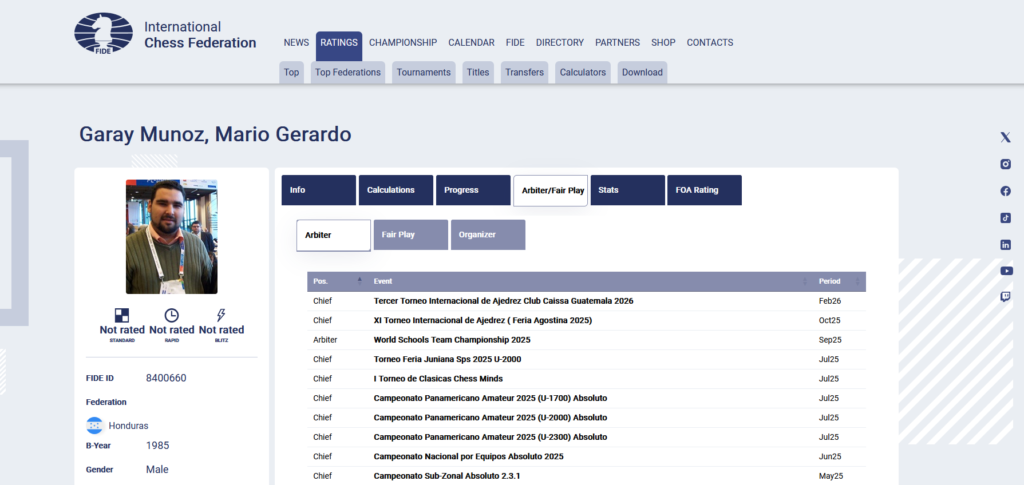Open the World Schools Team Championship 2025 event
Screen dimensions: 1024x485
[x=451, y=340]
